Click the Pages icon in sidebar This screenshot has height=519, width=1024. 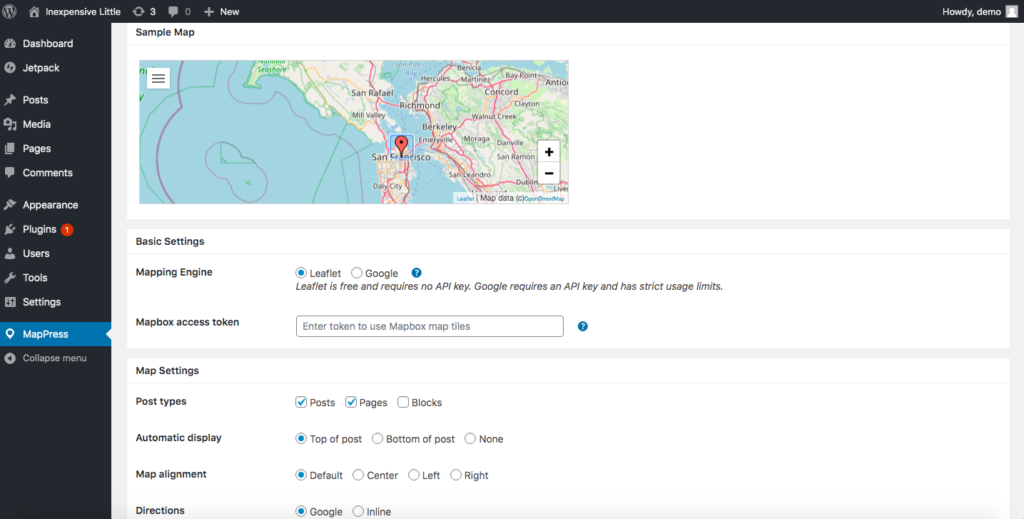tap(10, 149)
